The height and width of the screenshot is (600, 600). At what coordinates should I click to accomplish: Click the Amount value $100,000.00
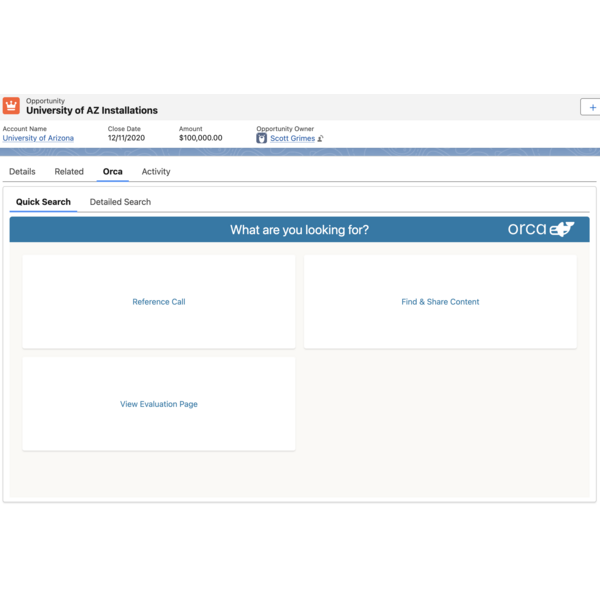point(201,138)
